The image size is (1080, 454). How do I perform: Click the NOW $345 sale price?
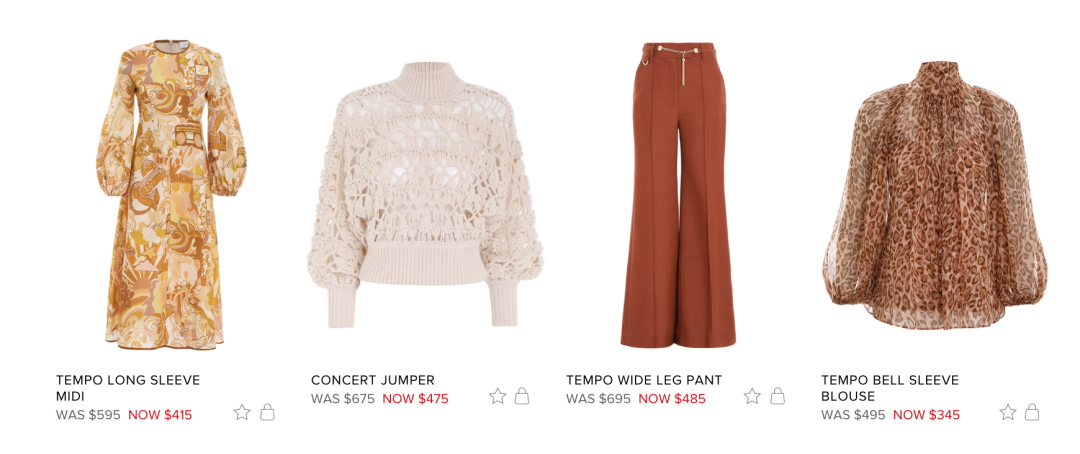point(926,415)
